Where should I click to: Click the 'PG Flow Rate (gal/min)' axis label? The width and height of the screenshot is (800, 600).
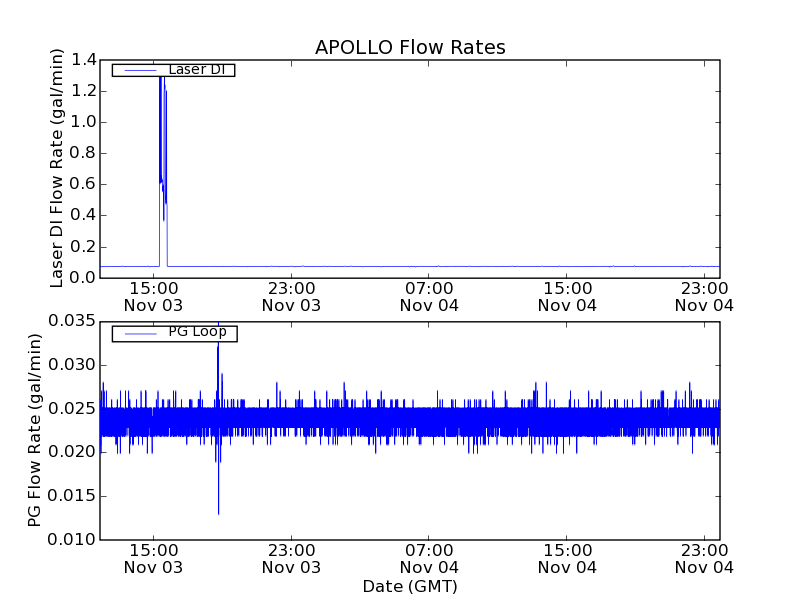click(x=34, y=430)
